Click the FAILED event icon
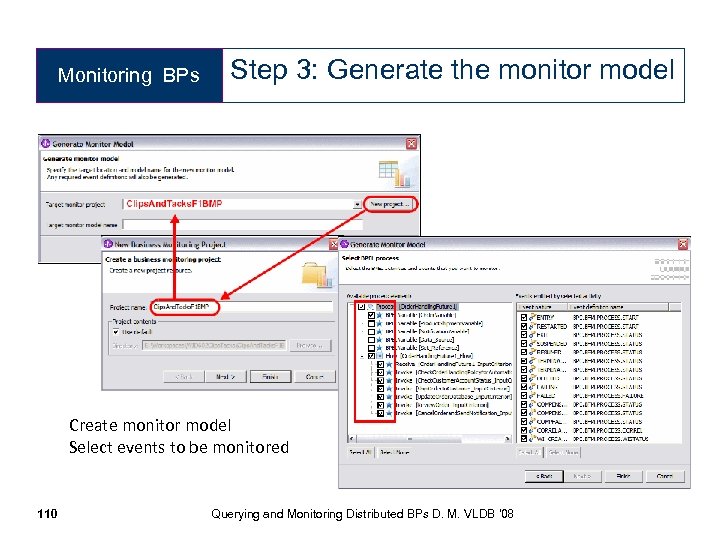The width and height of the screenshot is (720, 540). 533,395
